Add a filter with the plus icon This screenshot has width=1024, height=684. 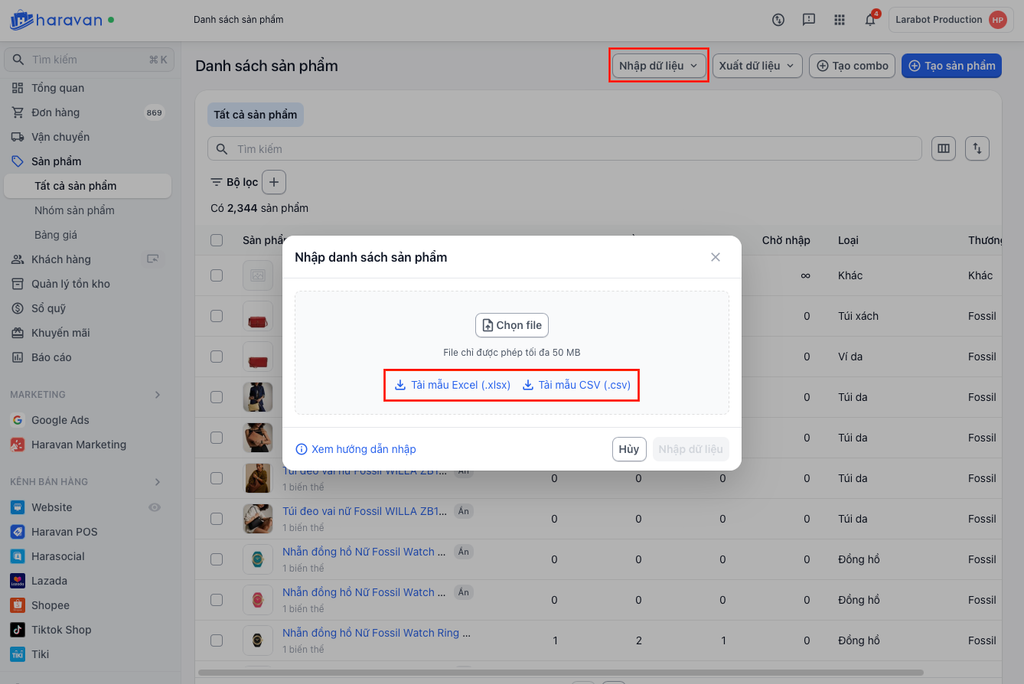(x=274, y=182)
